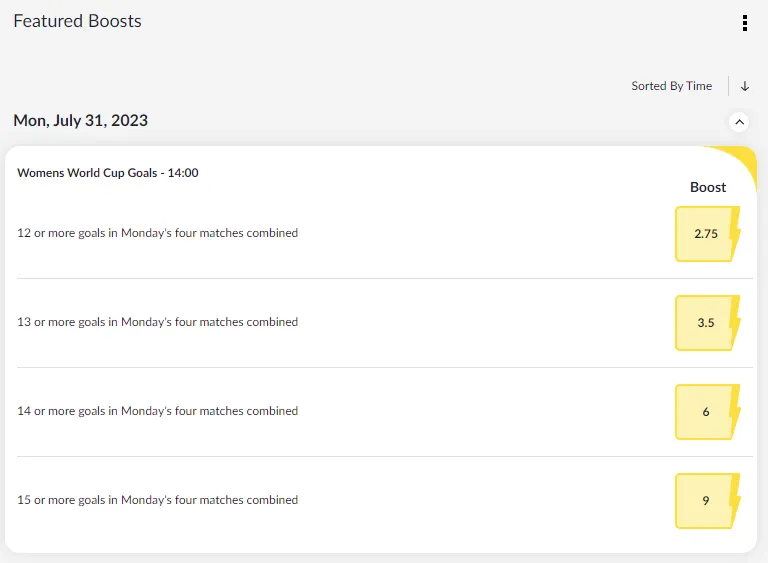The height and width of the screenshot is (563, 768).
Task: Click the lightning bolt on the 6 boost
Action: pyautogui.click(x=735, y=411)
